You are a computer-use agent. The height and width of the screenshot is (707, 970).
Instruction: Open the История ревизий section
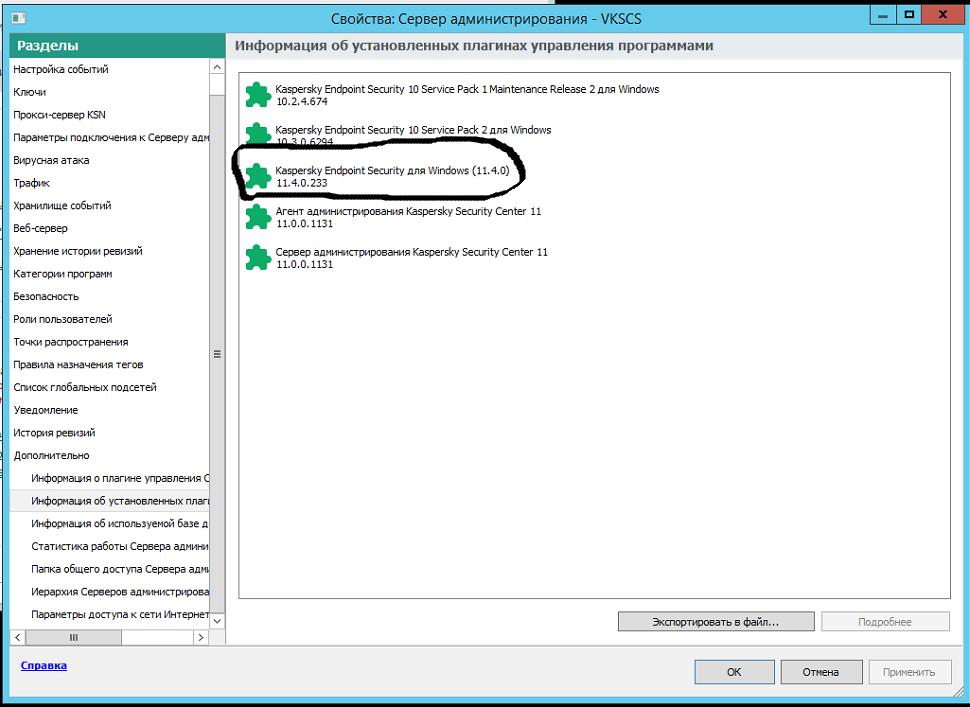point(54,433)
